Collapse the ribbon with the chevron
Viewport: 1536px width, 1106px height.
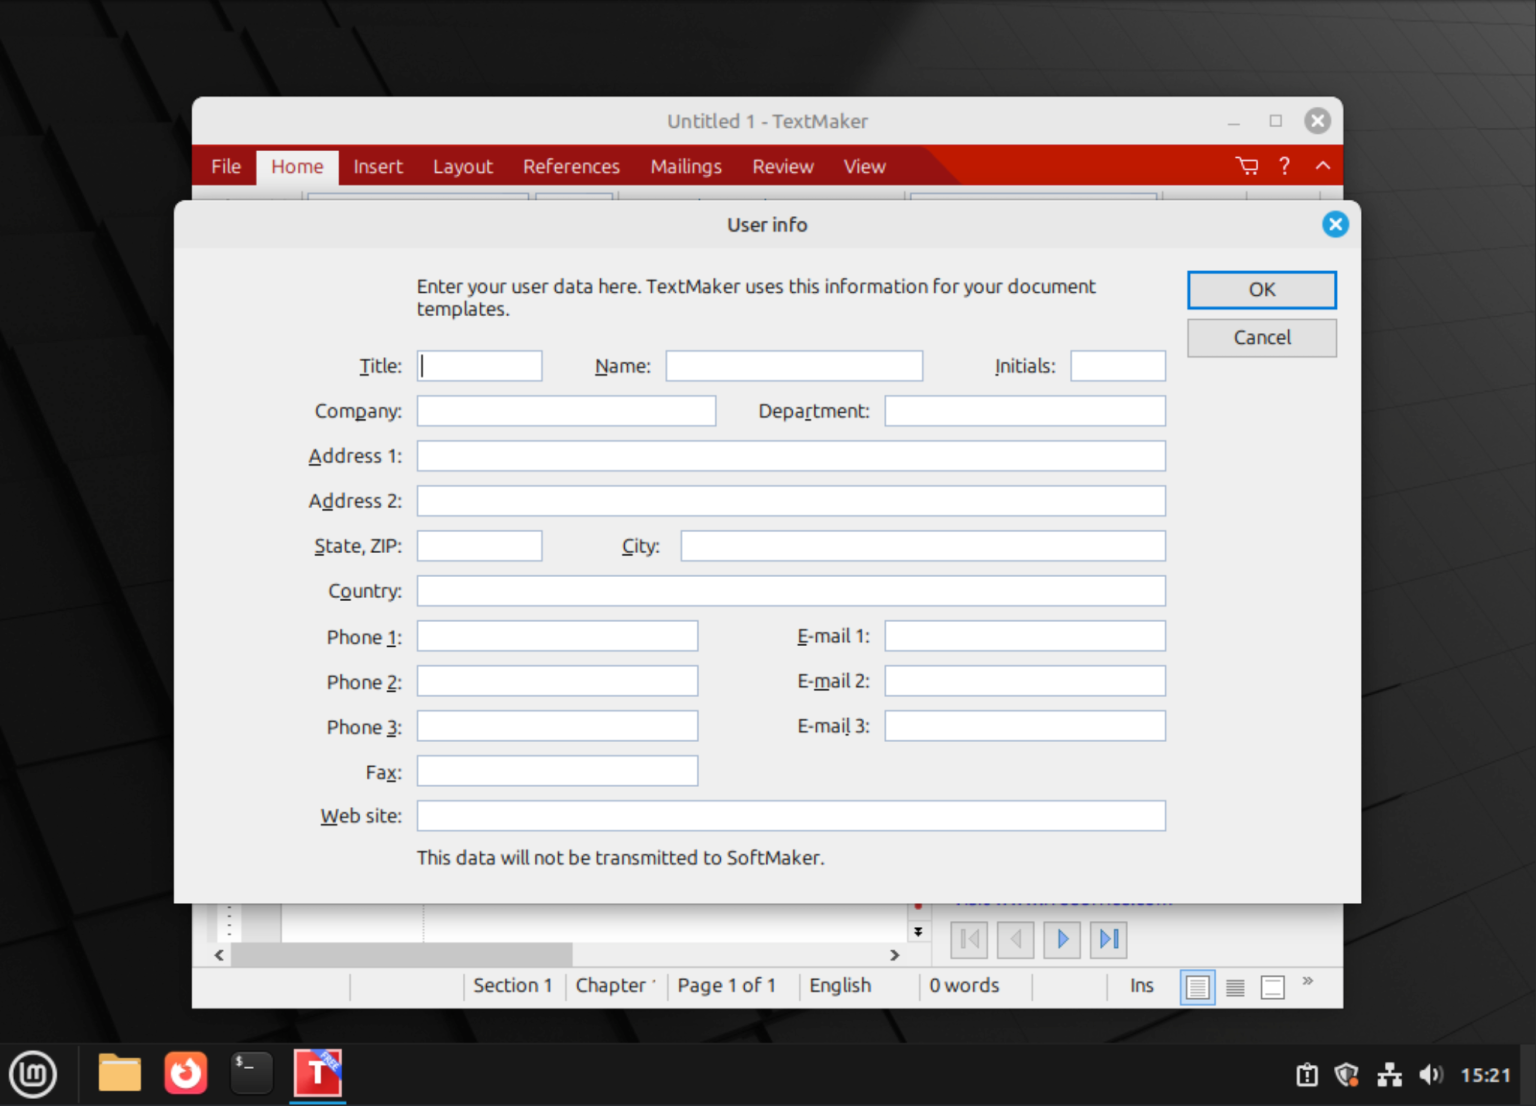tap(1322, 166)
